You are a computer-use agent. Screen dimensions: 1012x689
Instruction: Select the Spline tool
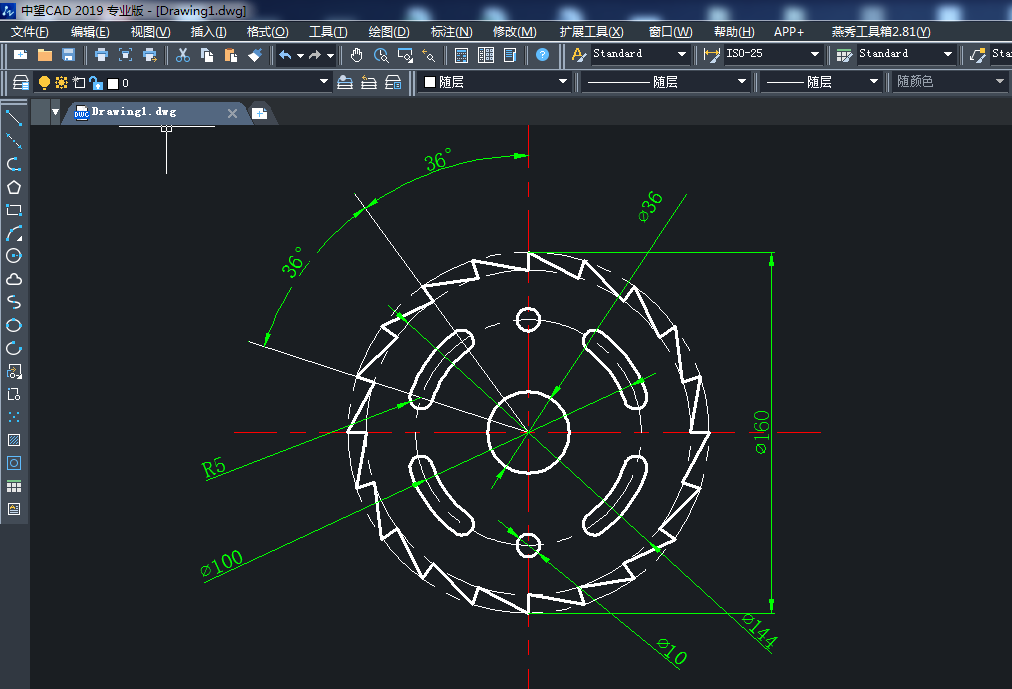click(x=14, y=302)
